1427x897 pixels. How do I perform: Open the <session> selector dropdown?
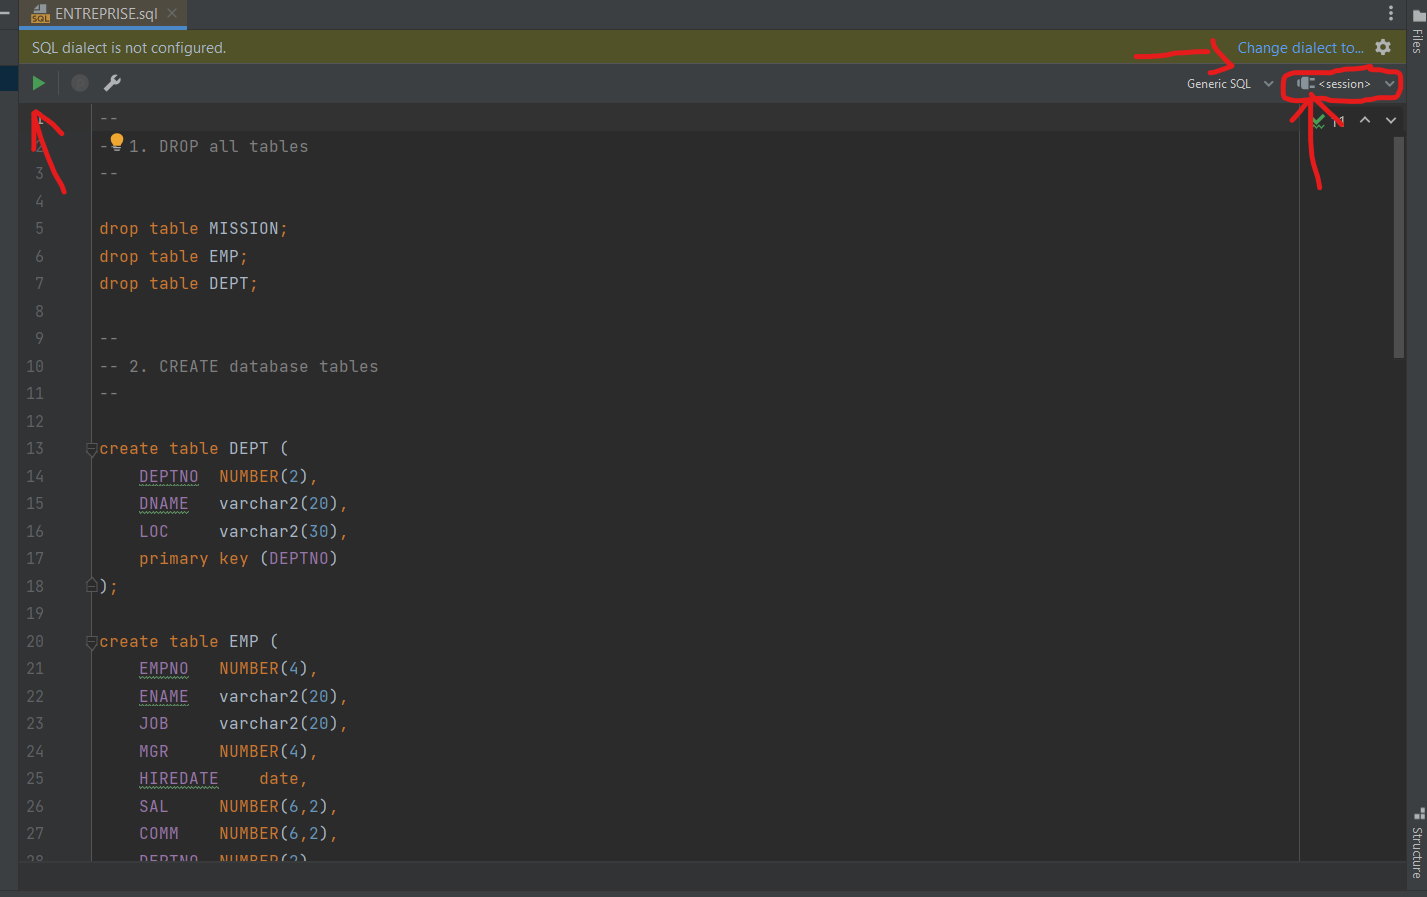coord(1345,84)
